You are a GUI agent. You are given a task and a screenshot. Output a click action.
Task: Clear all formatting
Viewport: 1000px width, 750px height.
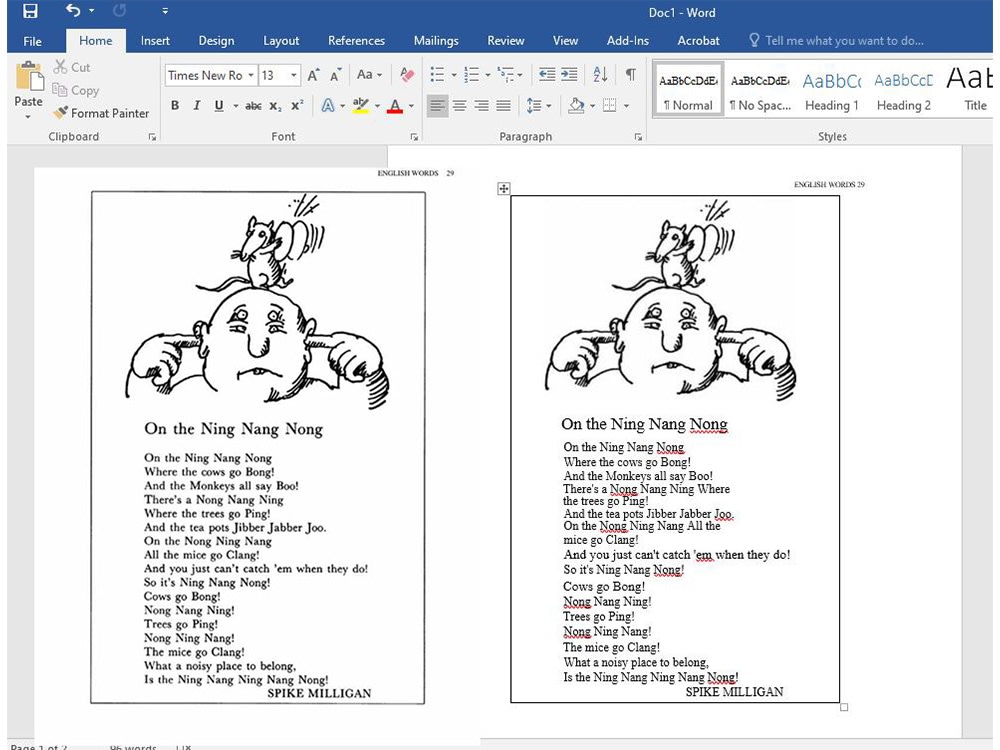[407, 75]
